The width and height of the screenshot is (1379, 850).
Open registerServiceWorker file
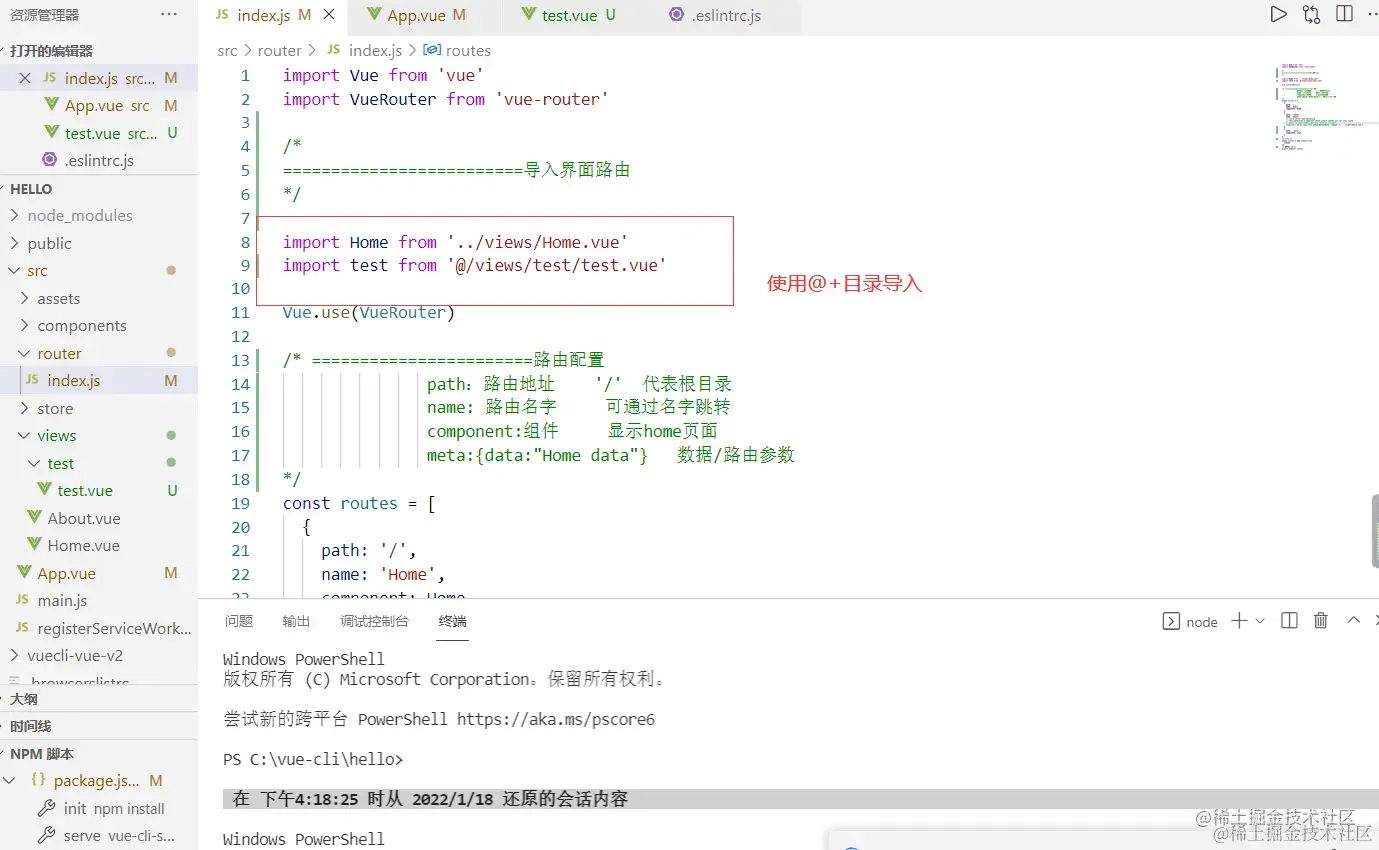114,628
